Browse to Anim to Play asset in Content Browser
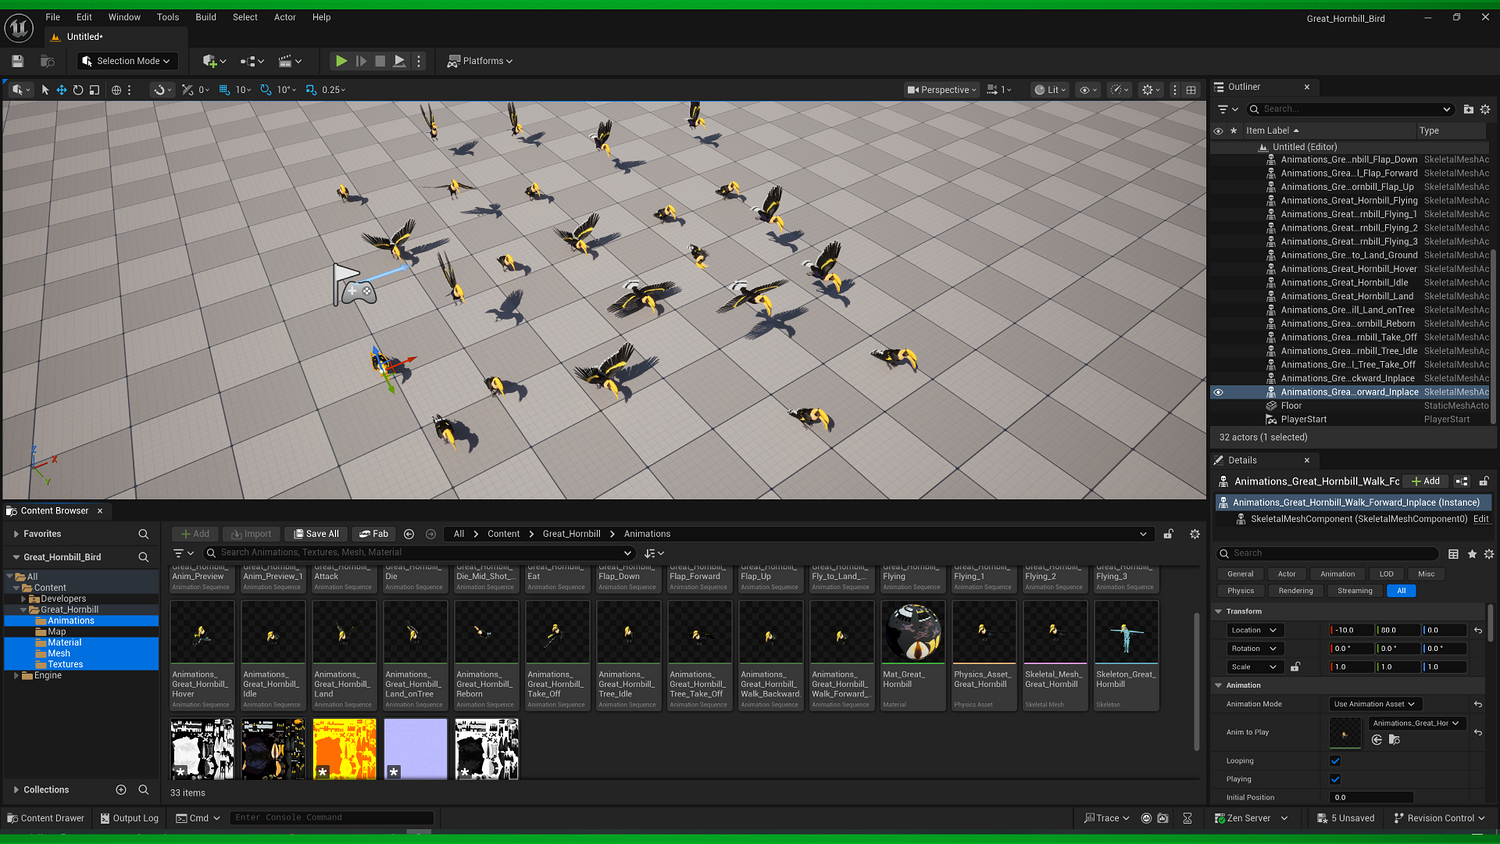Image resolution: width=1500 pixels, height=844 pixels. [1394, 740]
